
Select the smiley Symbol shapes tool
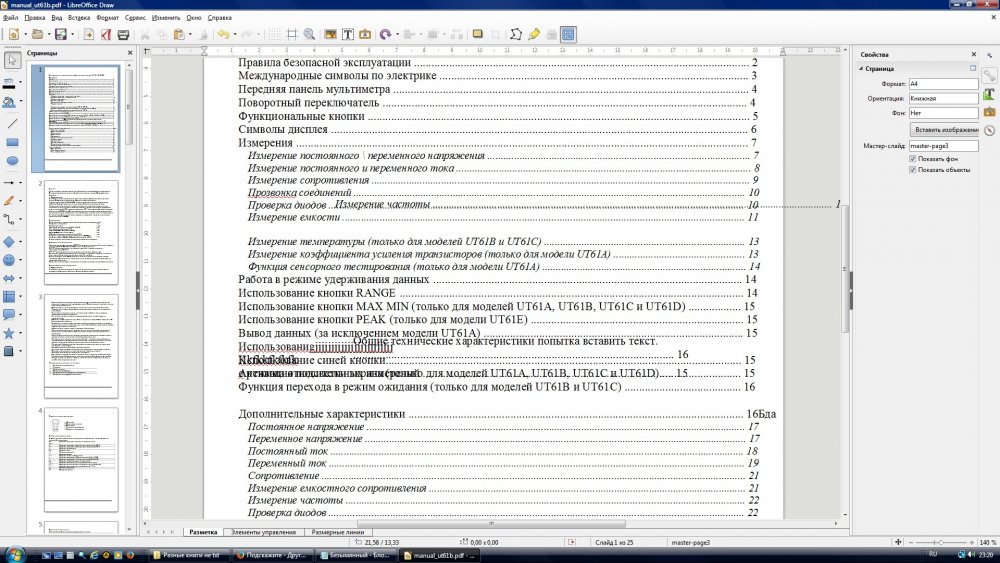tap(9, 260)
